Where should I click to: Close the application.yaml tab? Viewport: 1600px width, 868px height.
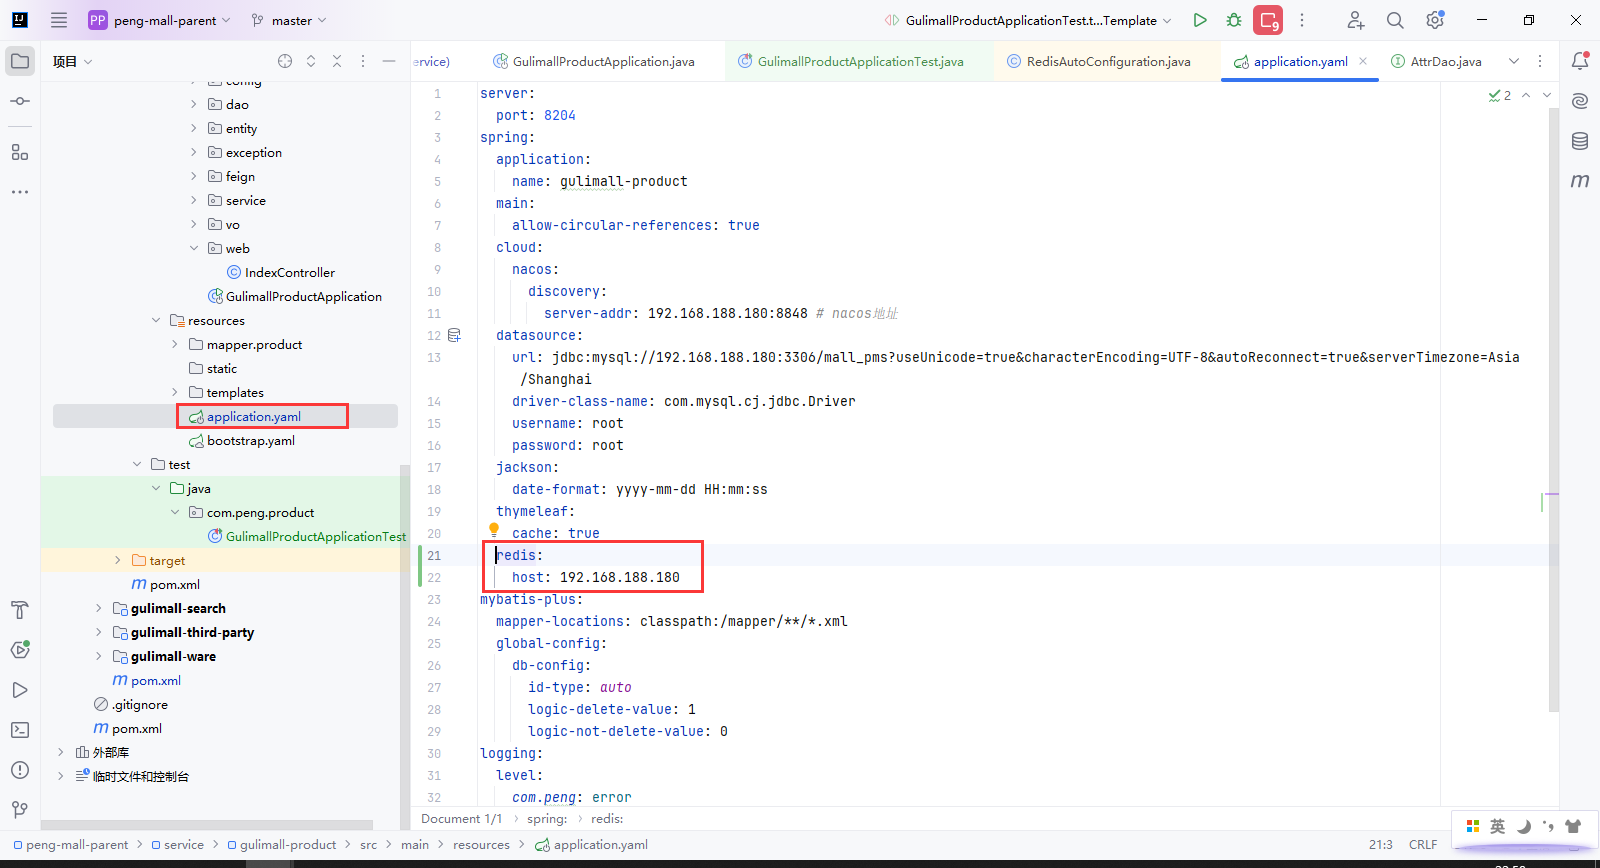[1363, 61]
